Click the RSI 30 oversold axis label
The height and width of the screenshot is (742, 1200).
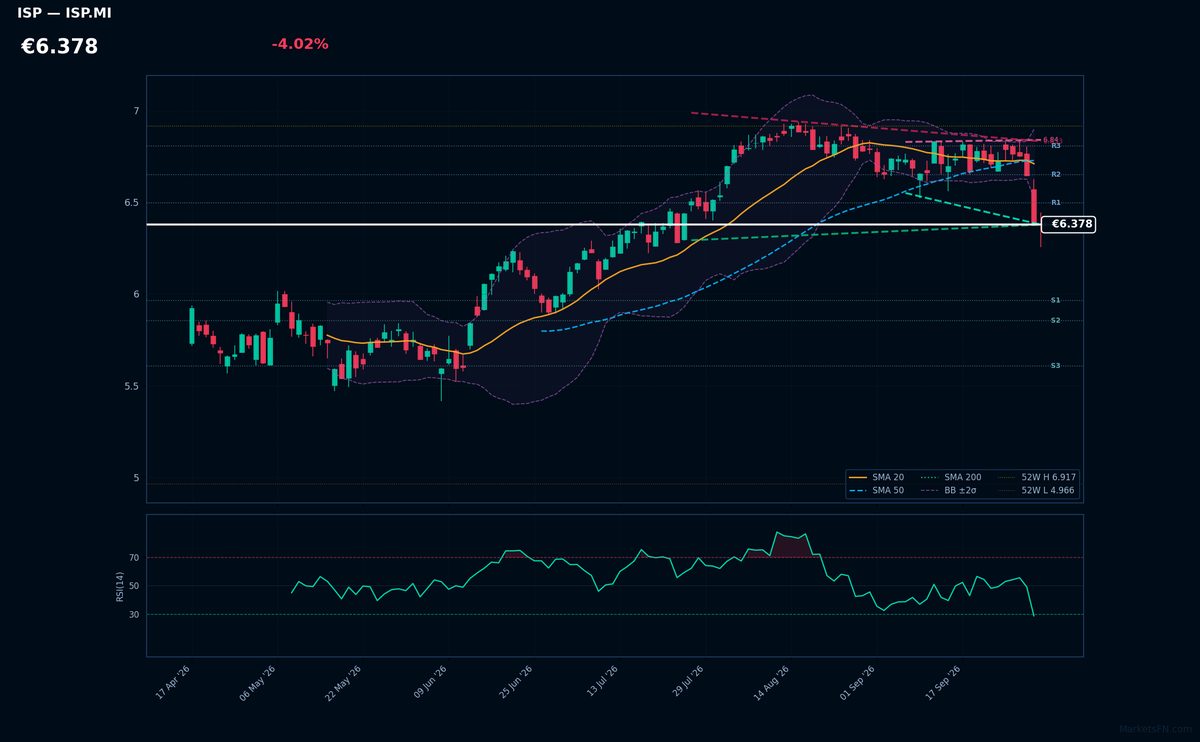coord(134,614)
